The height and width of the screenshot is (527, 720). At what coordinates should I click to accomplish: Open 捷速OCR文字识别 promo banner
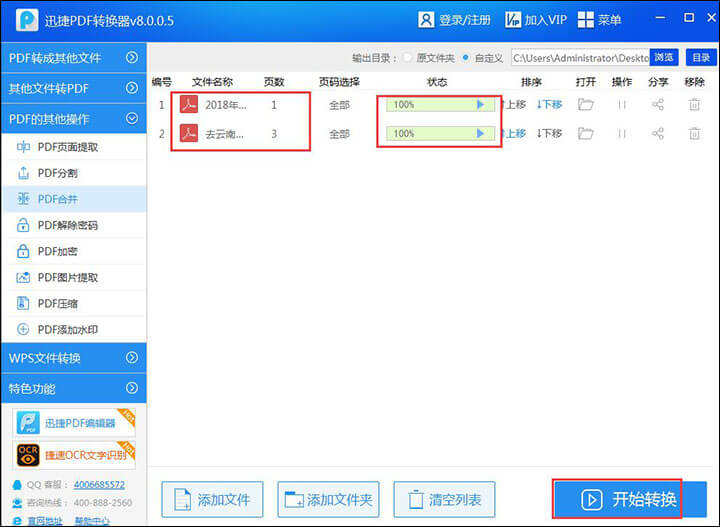(74, 455)
